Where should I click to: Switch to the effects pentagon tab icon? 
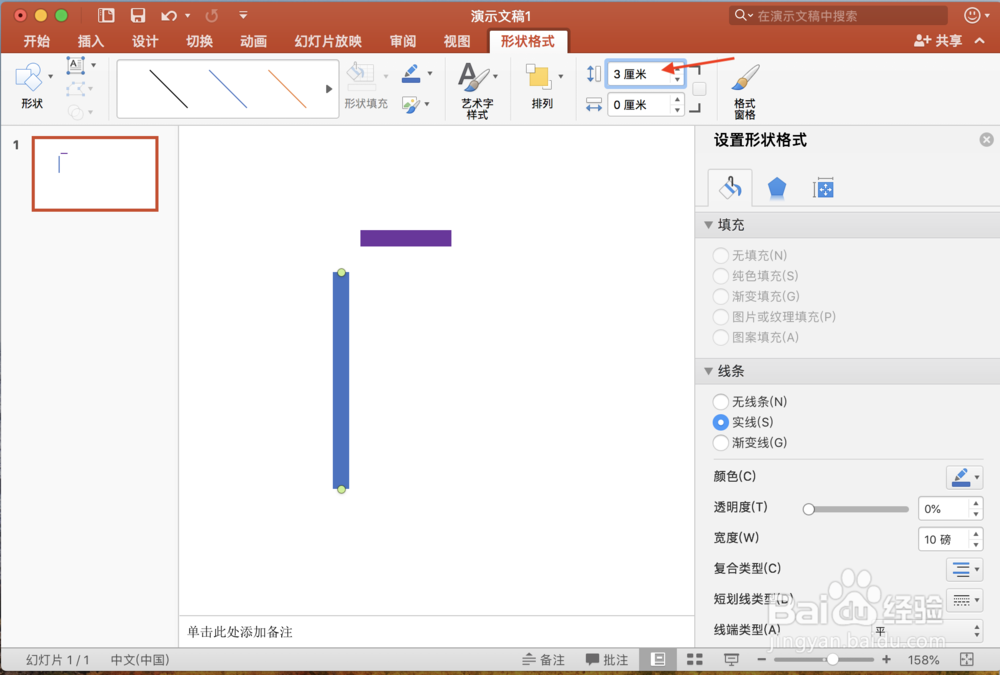pos(776,188)
